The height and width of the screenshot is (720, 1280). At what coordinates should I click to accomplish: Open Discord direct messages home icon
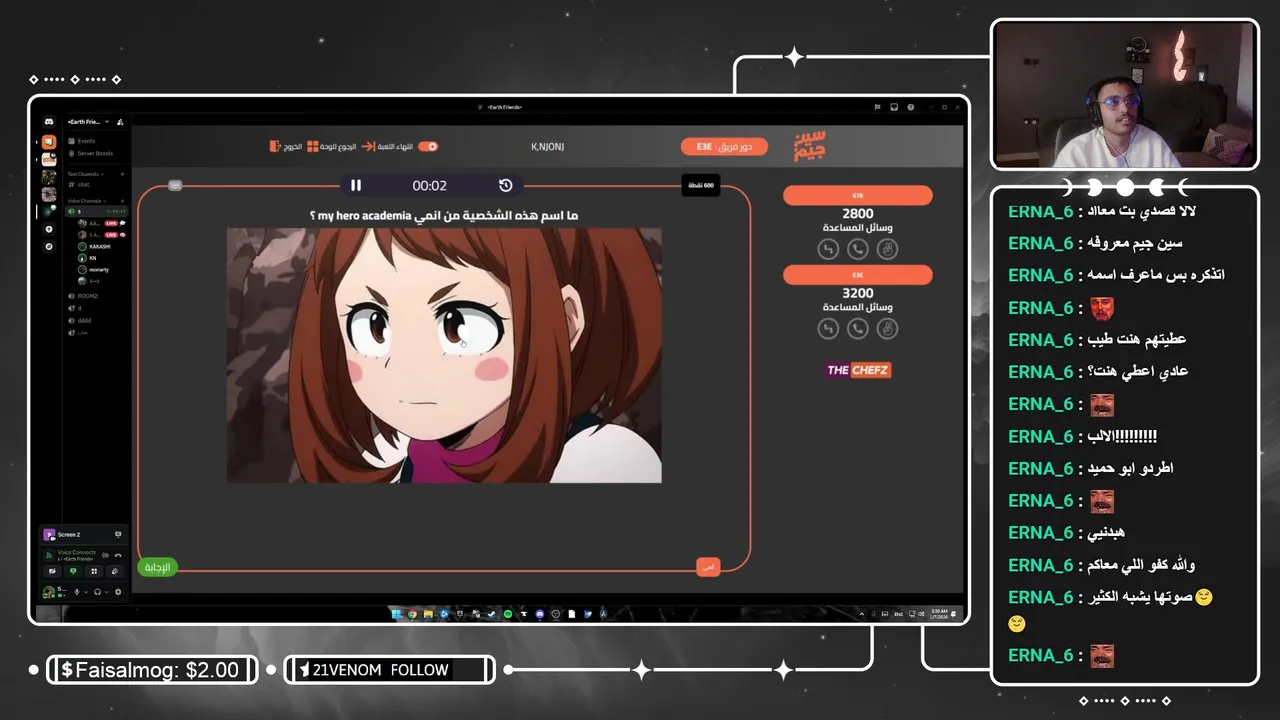[49, 121]
